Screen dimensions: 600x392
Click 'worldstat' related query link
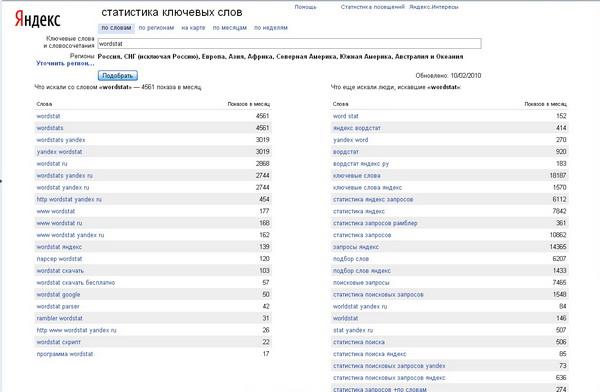point(346,318)
